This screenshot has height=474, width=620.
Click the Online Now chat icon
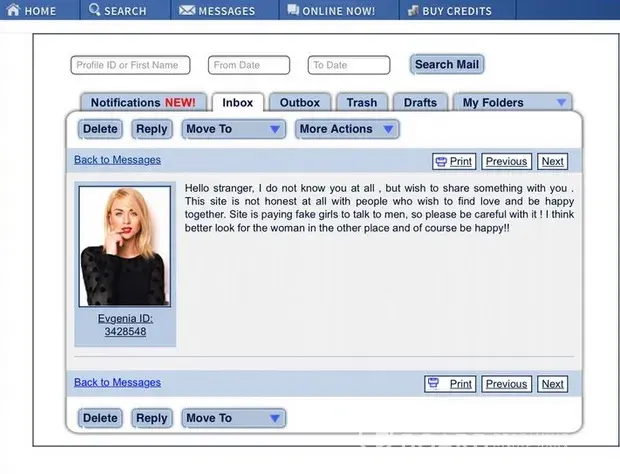click(293, 10)
